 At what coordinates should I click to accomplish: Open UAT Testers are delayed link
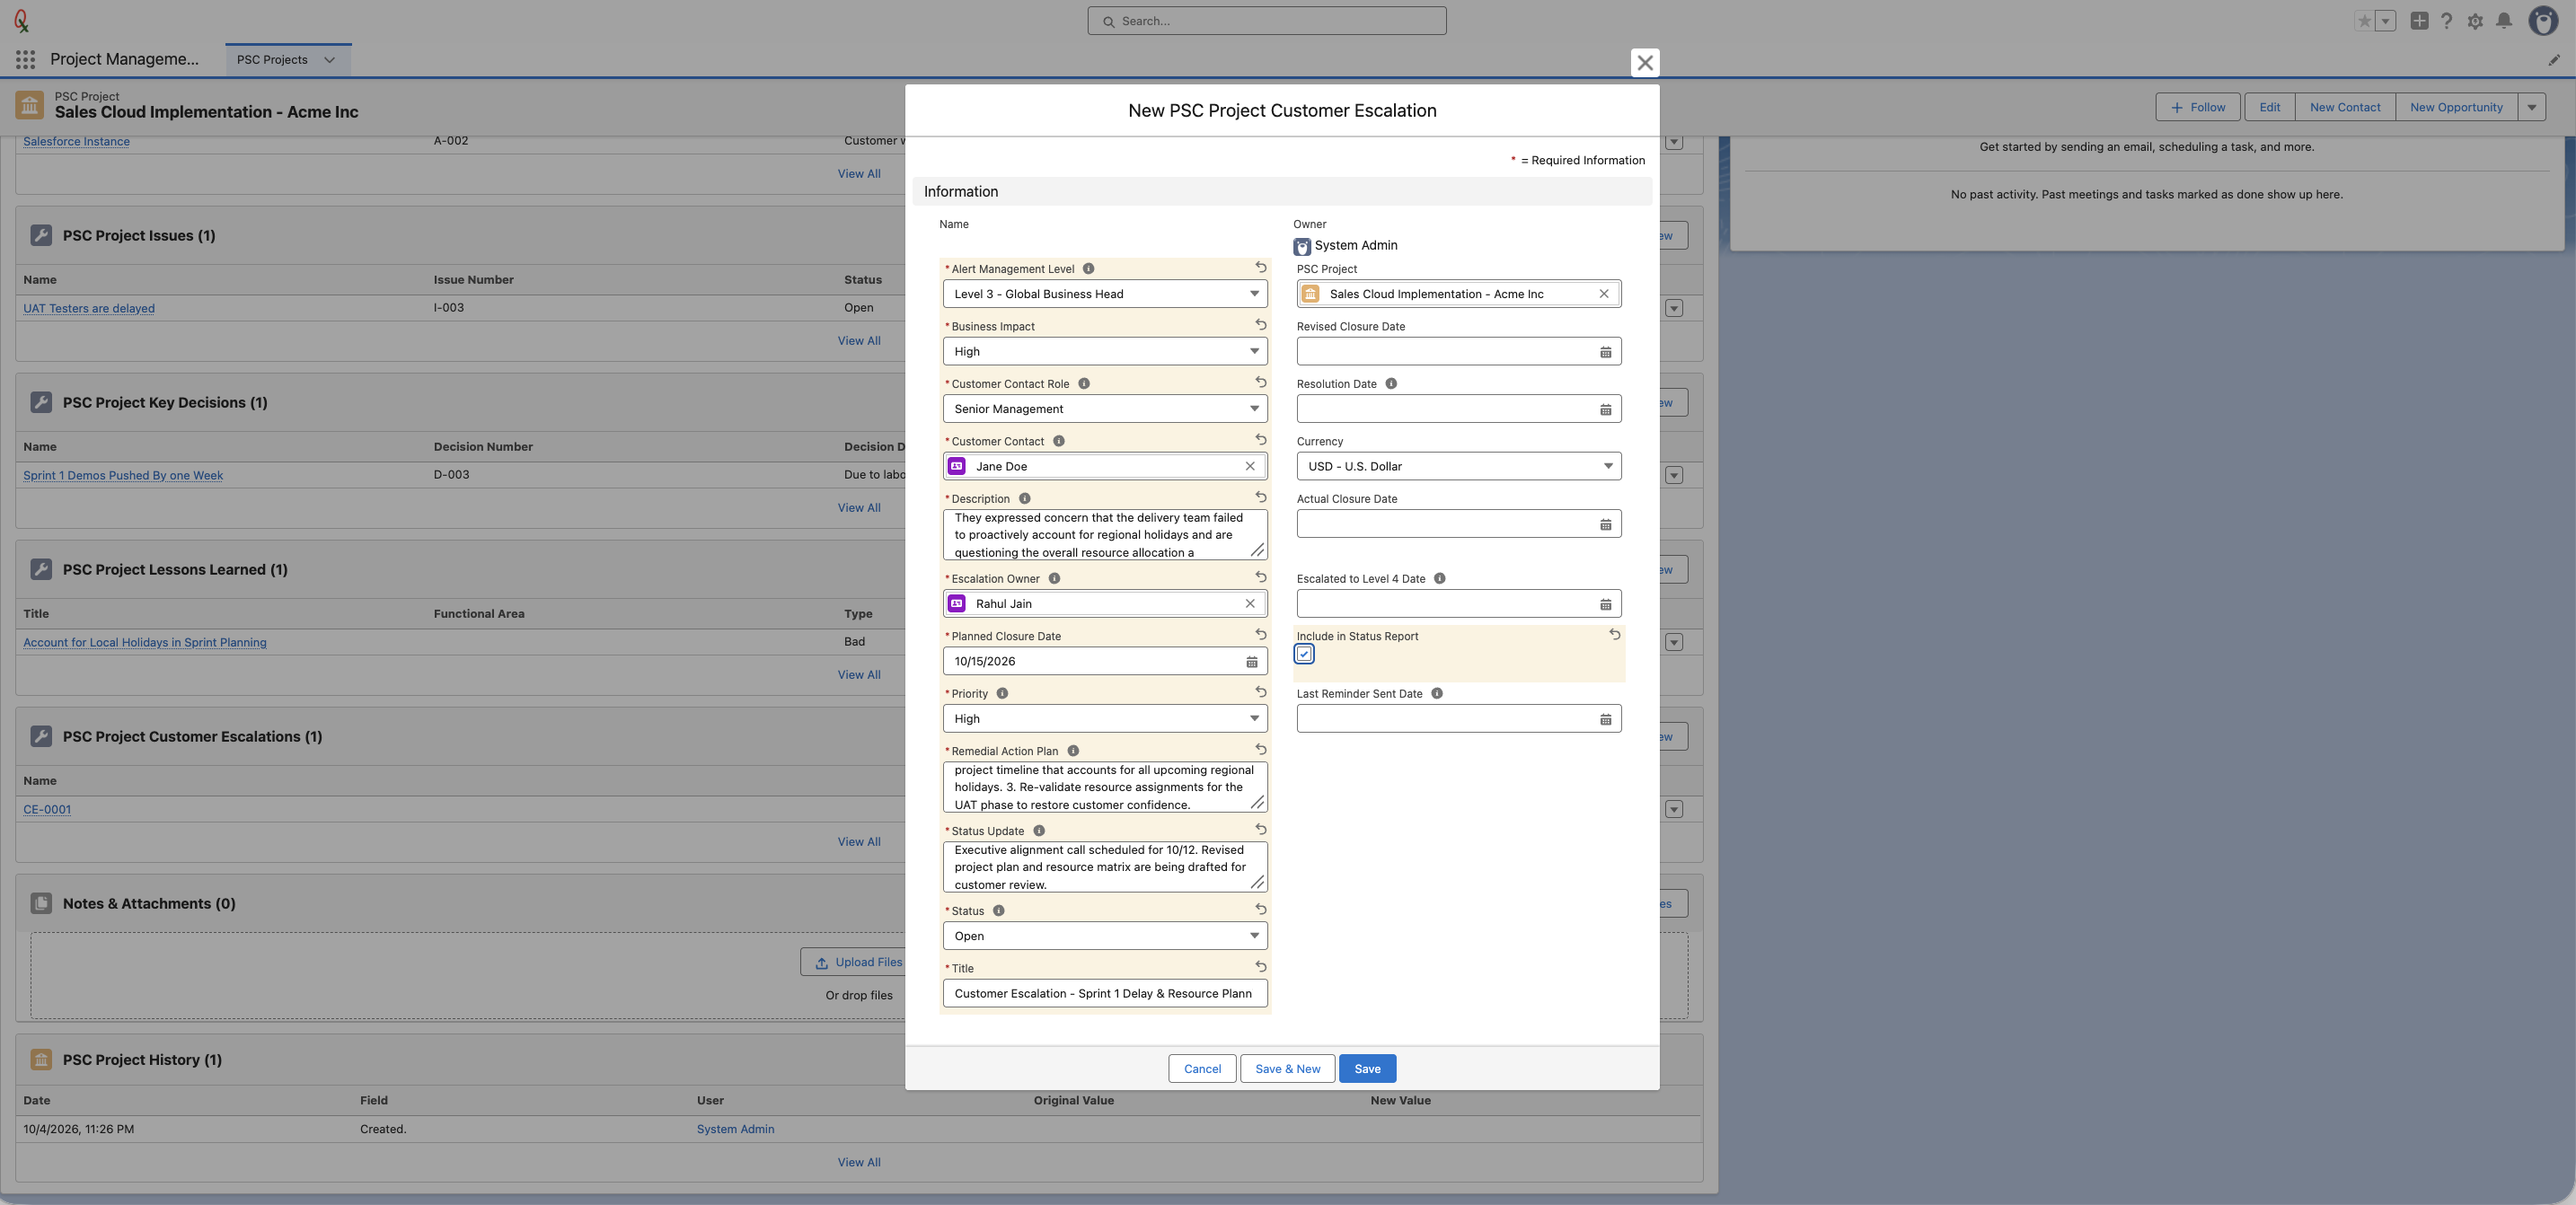tap(89, 308)
